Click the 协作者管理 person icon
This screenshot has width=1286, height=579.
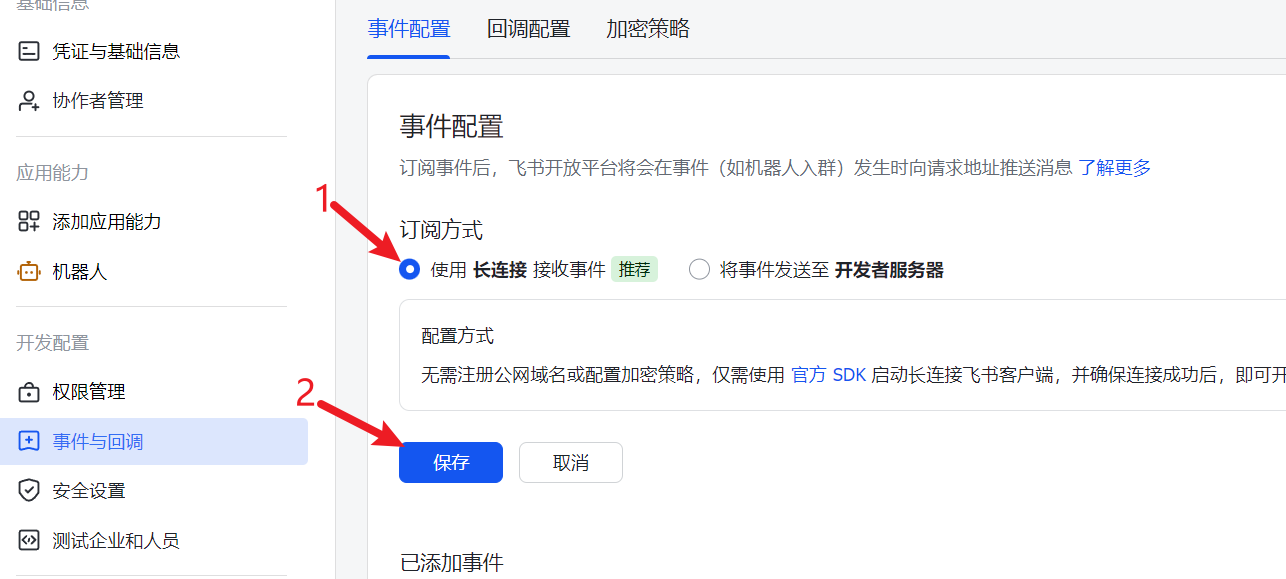29,101
